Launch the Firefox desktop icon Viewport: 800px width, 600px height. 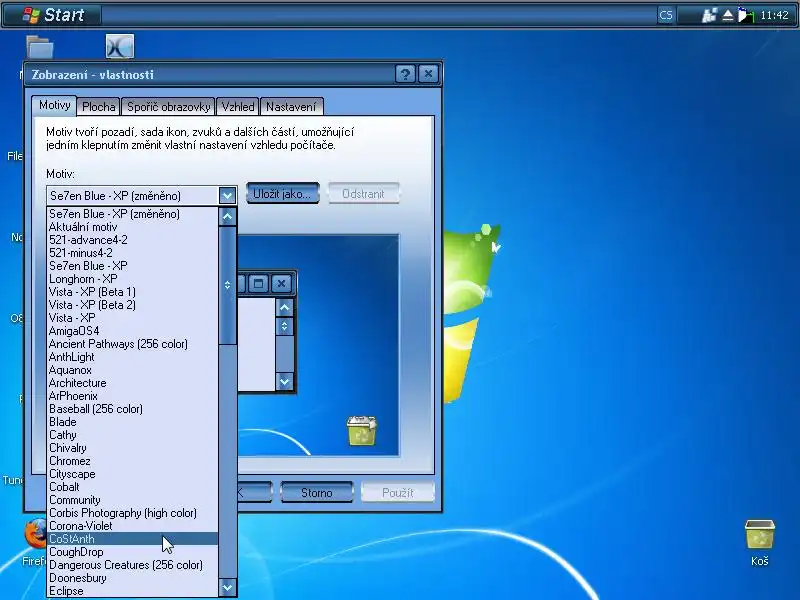(36, 542)
